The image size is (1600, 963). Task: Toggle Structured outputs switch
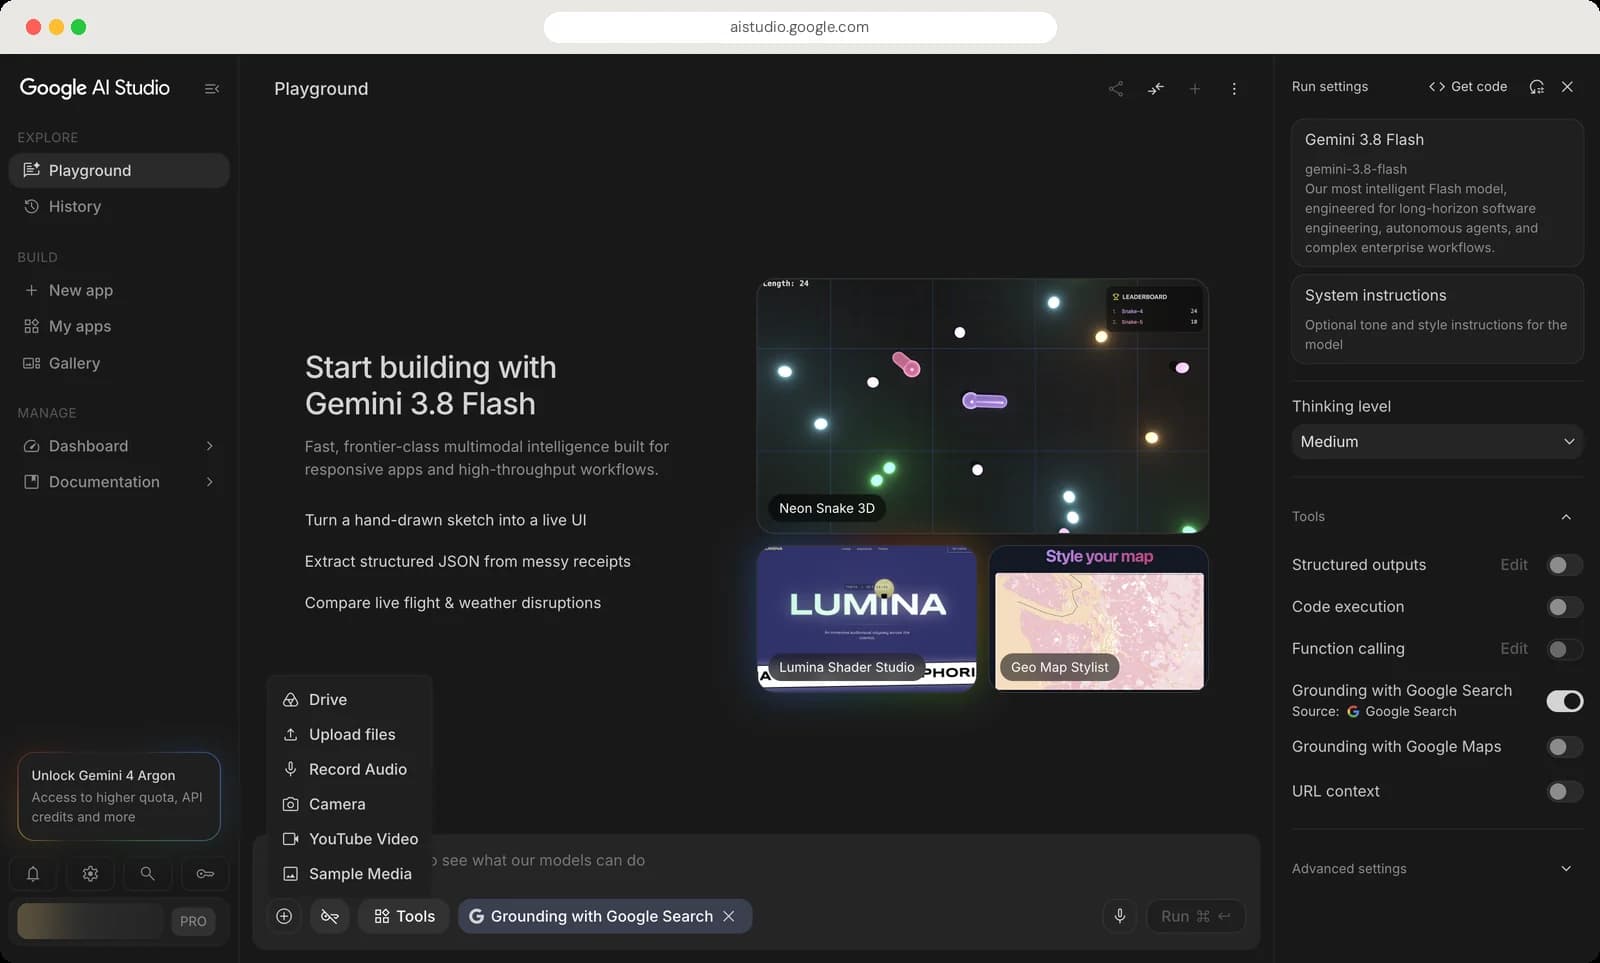pos(1565,565)
